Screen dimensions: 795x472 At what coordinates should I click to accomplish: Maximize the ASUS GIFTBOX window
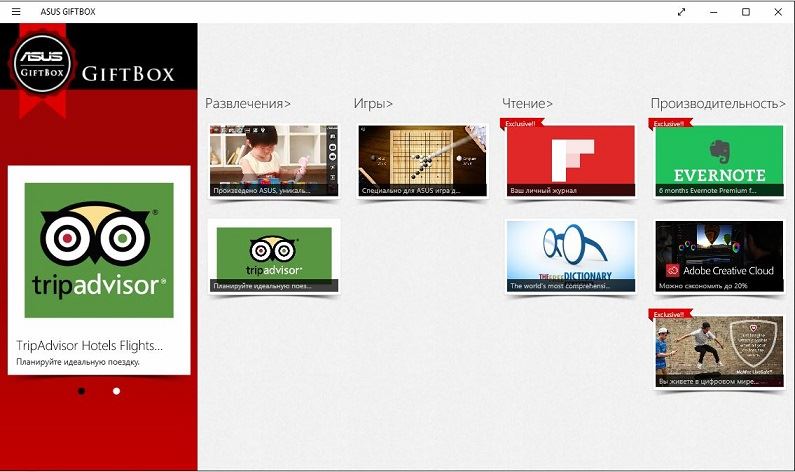746,12
